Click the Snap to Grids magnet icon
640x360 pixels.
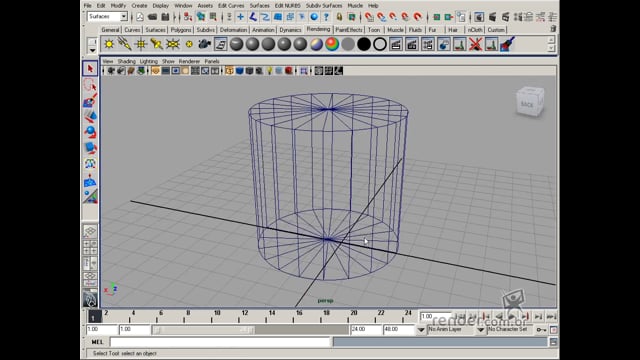[369, 17]
